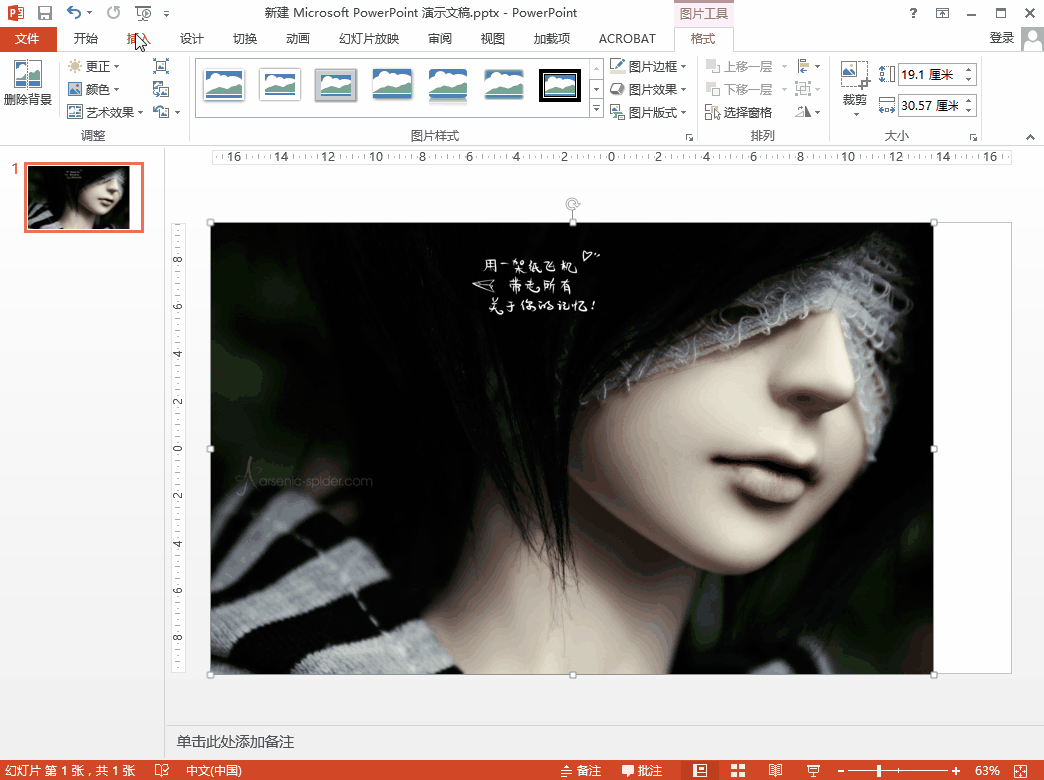This screenshot has width=1044, height=780.
Task: Switch to Reading view in status bar
Action: (775, 771)
